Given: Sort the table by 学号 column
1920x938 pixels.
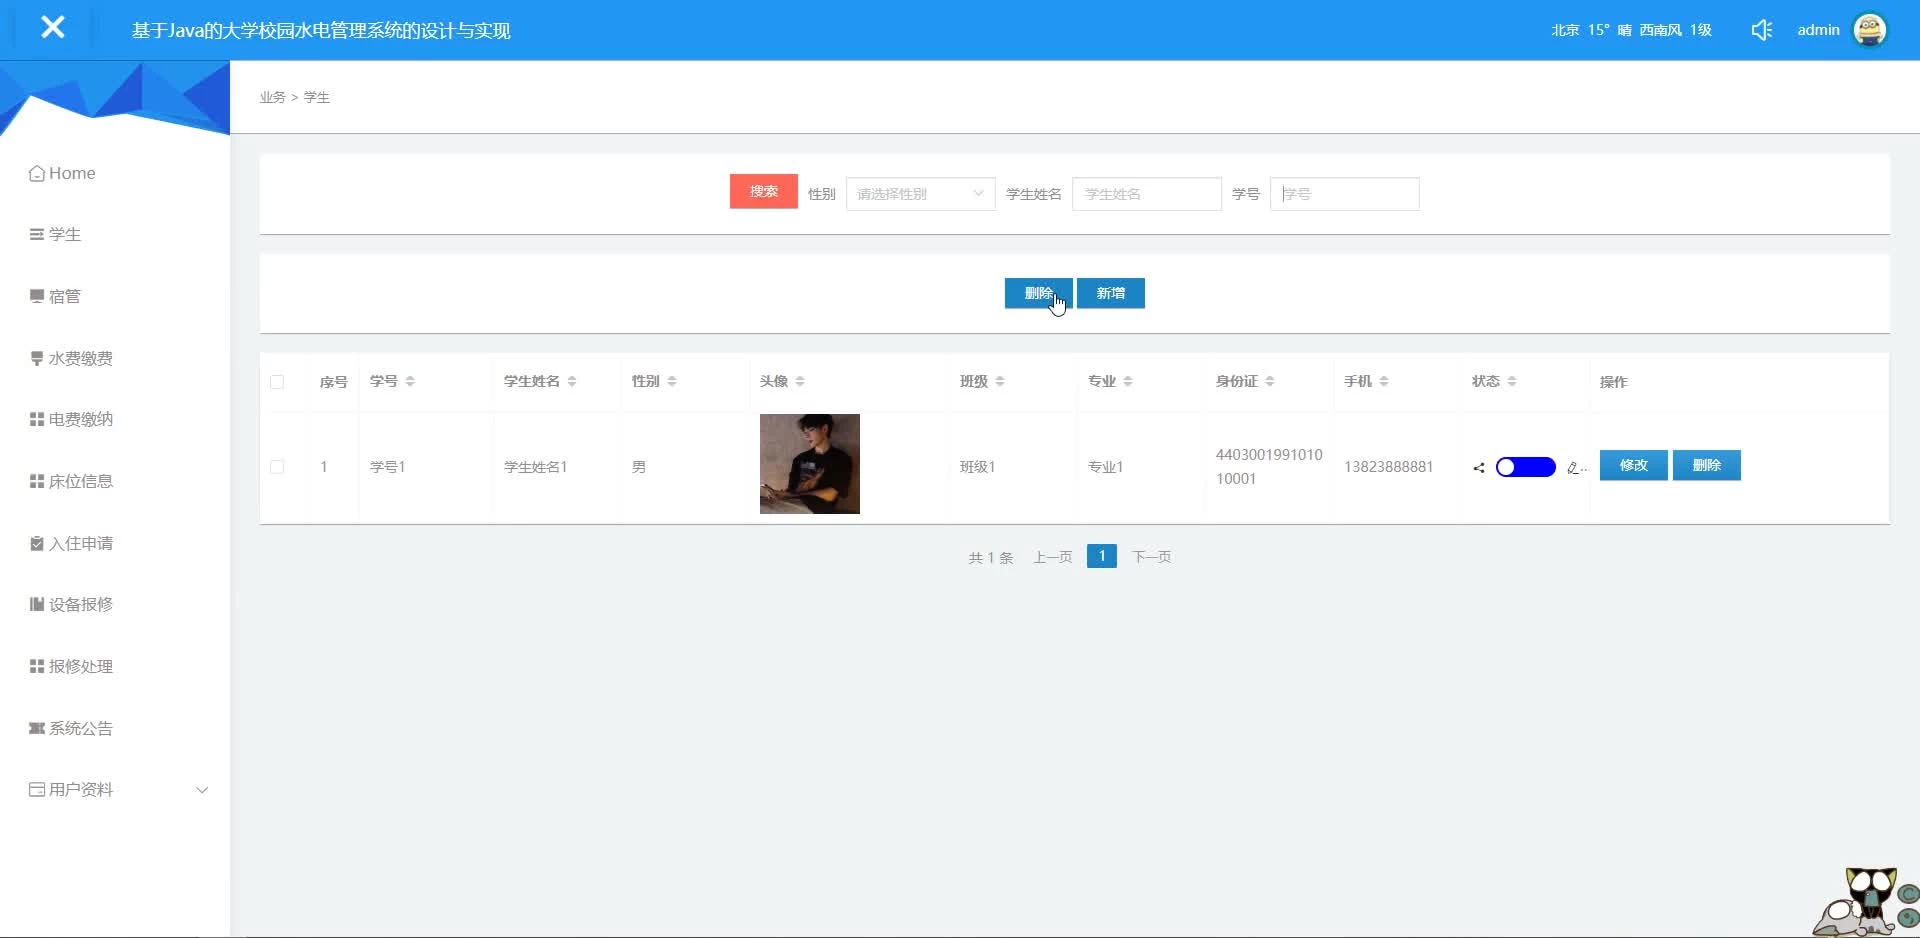Looking at the screenshot, I should pos(410,381).
